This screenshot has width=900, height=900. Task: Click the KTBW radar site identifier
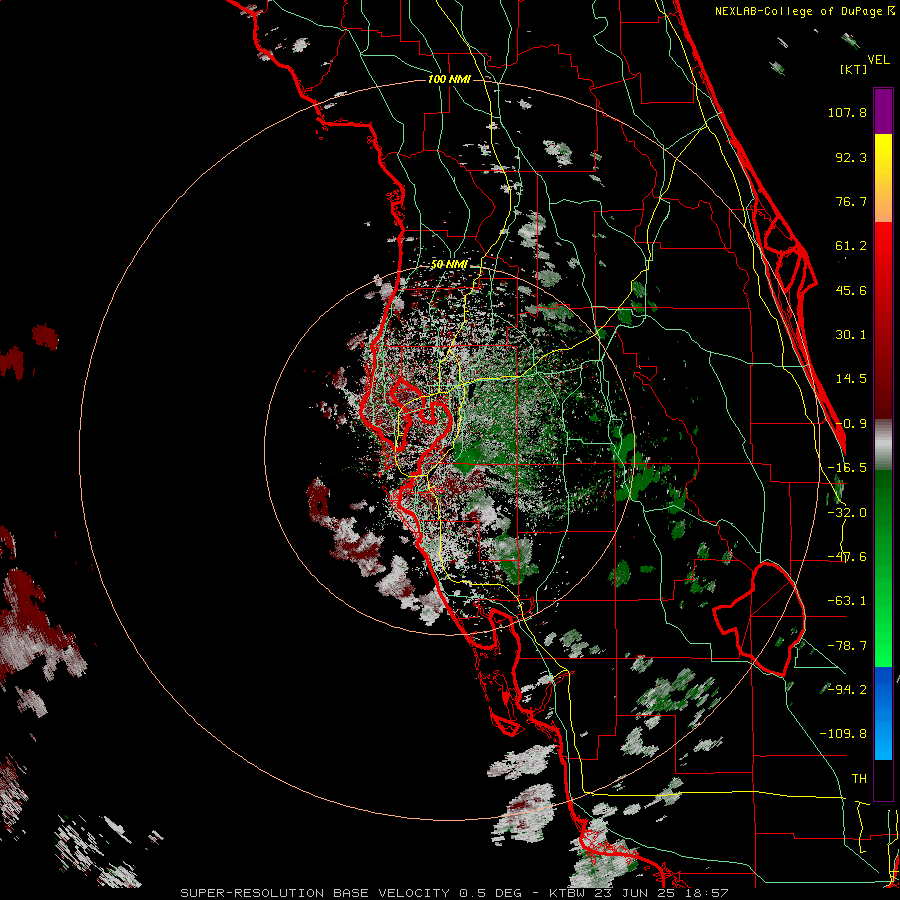(x=569, y=893)
